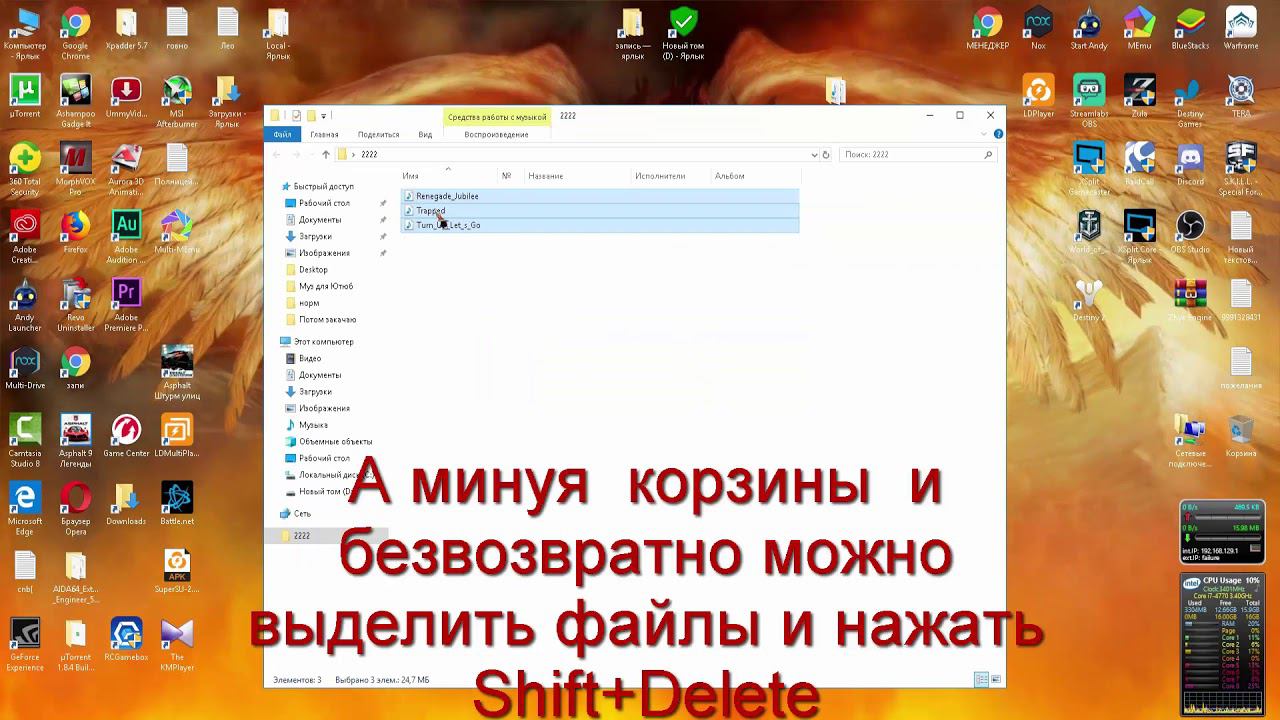Select the Firefox desktop icon
Screen dimensions: 1280x720
[x=75, y=232]
